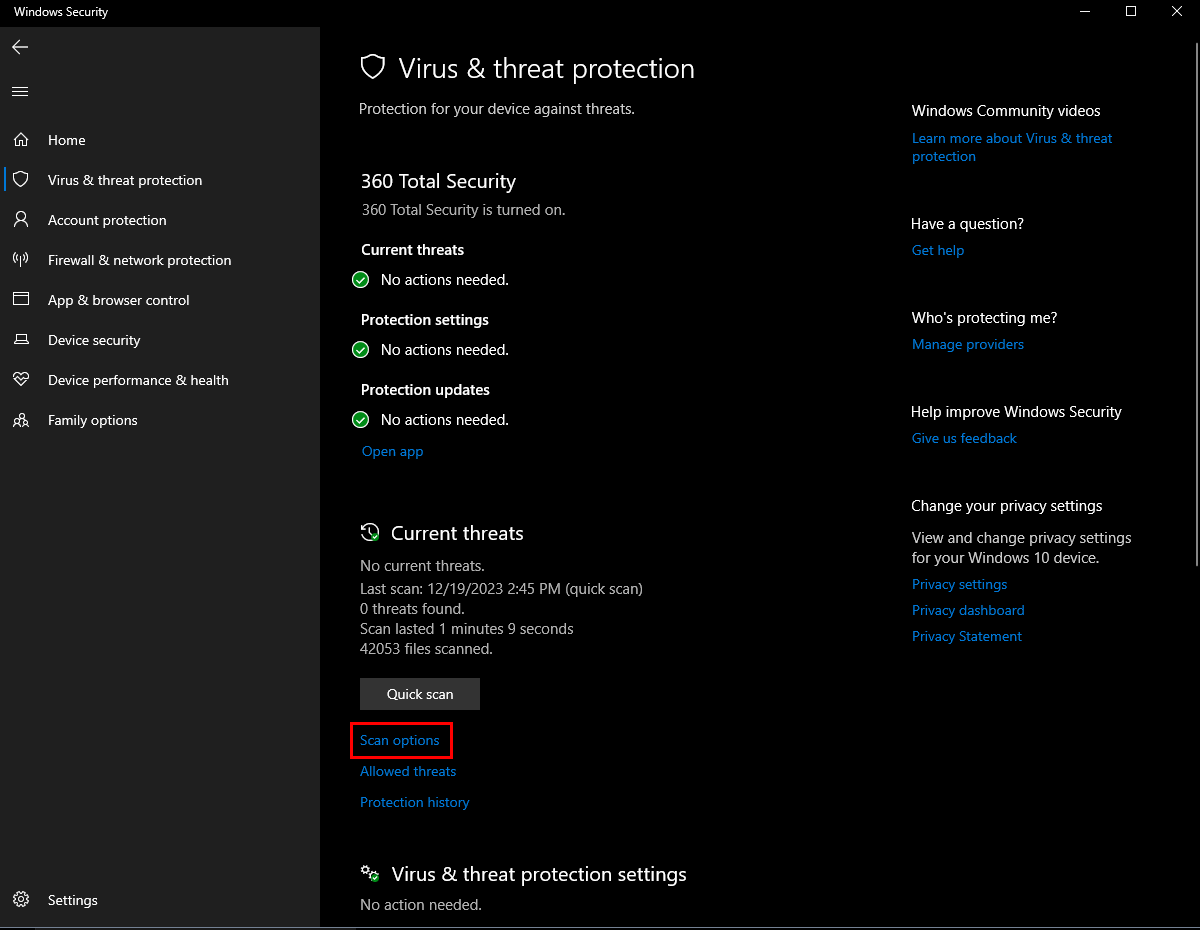
Task: Click Manage providers link
Action: [968, 345]
